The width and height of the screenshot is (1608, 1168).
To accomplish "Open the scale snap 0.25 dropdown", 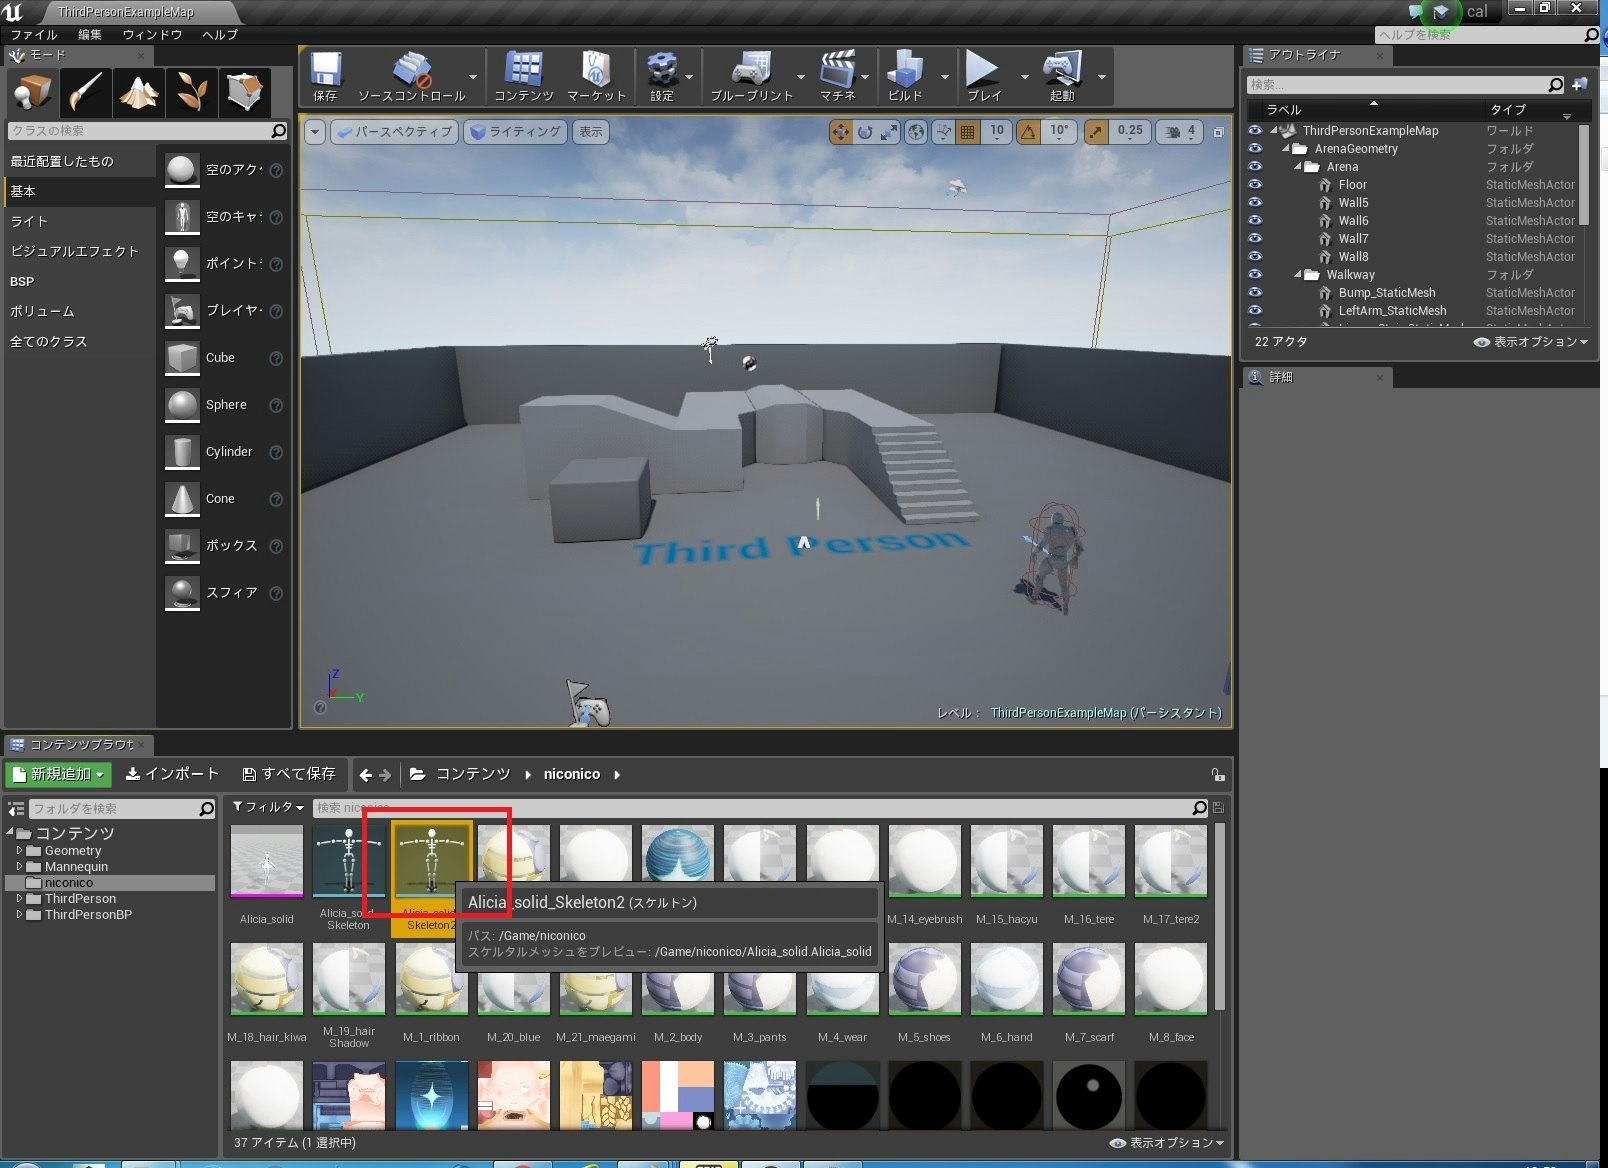I will click(x=1130, y=132).
